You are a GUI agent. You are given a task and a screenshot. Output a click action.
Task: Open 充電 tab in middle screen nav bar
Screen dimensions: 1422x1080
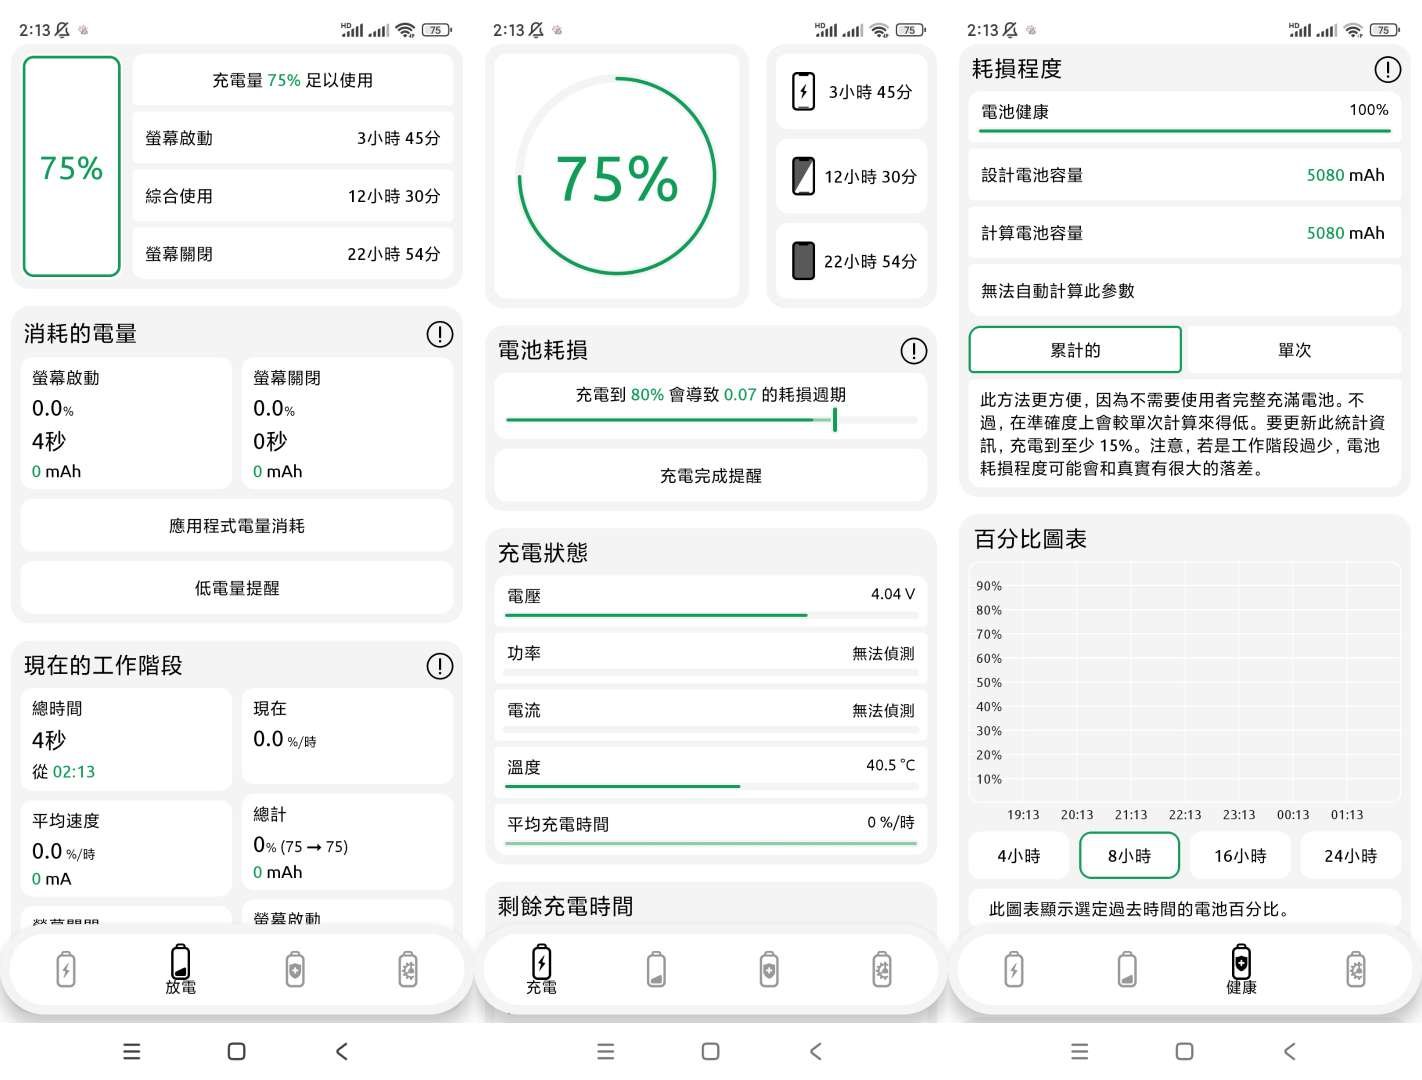pyautogui.click(x=541, y=969)
